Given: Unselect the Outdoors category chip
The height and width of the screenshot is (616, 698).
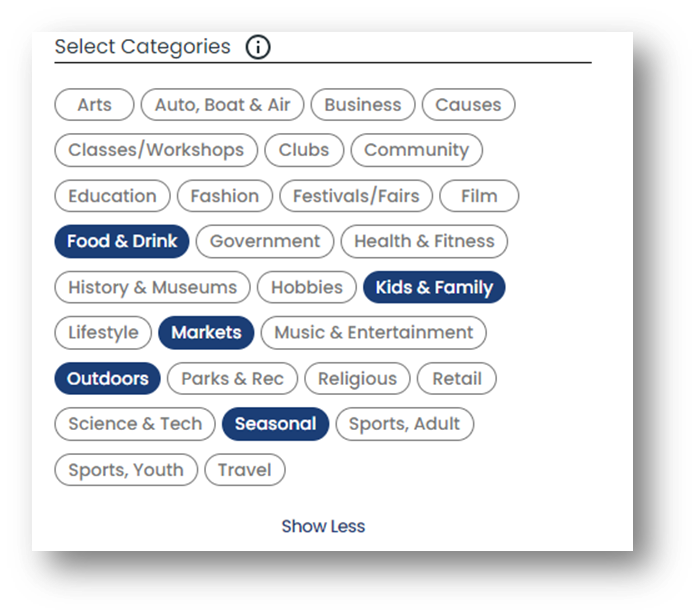Looking at the screenshot, I should tap(107, 379).
